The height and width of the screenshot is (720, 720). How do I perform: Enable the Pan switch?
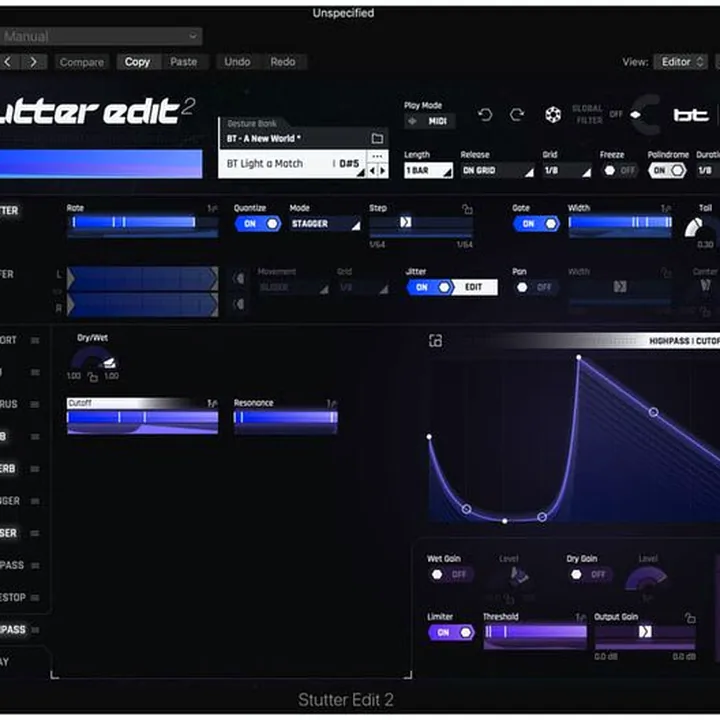pyautogui.click(x=535, y=287)
